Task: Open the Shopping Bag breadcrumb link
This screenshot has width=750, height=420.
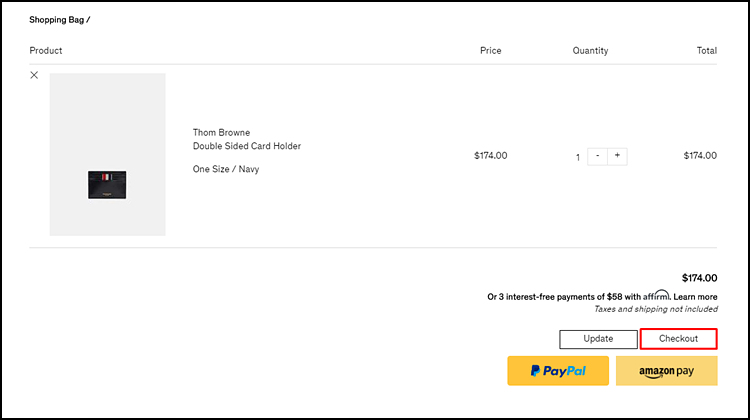Action: tap(56, 20)
